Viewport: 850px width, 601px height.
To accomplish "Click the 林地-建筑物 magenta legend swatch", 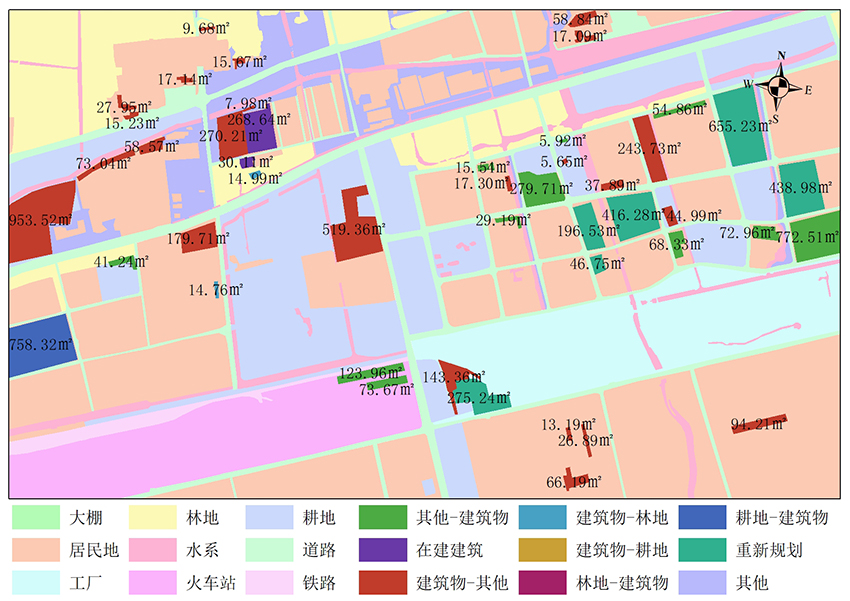I will point(541,582).
